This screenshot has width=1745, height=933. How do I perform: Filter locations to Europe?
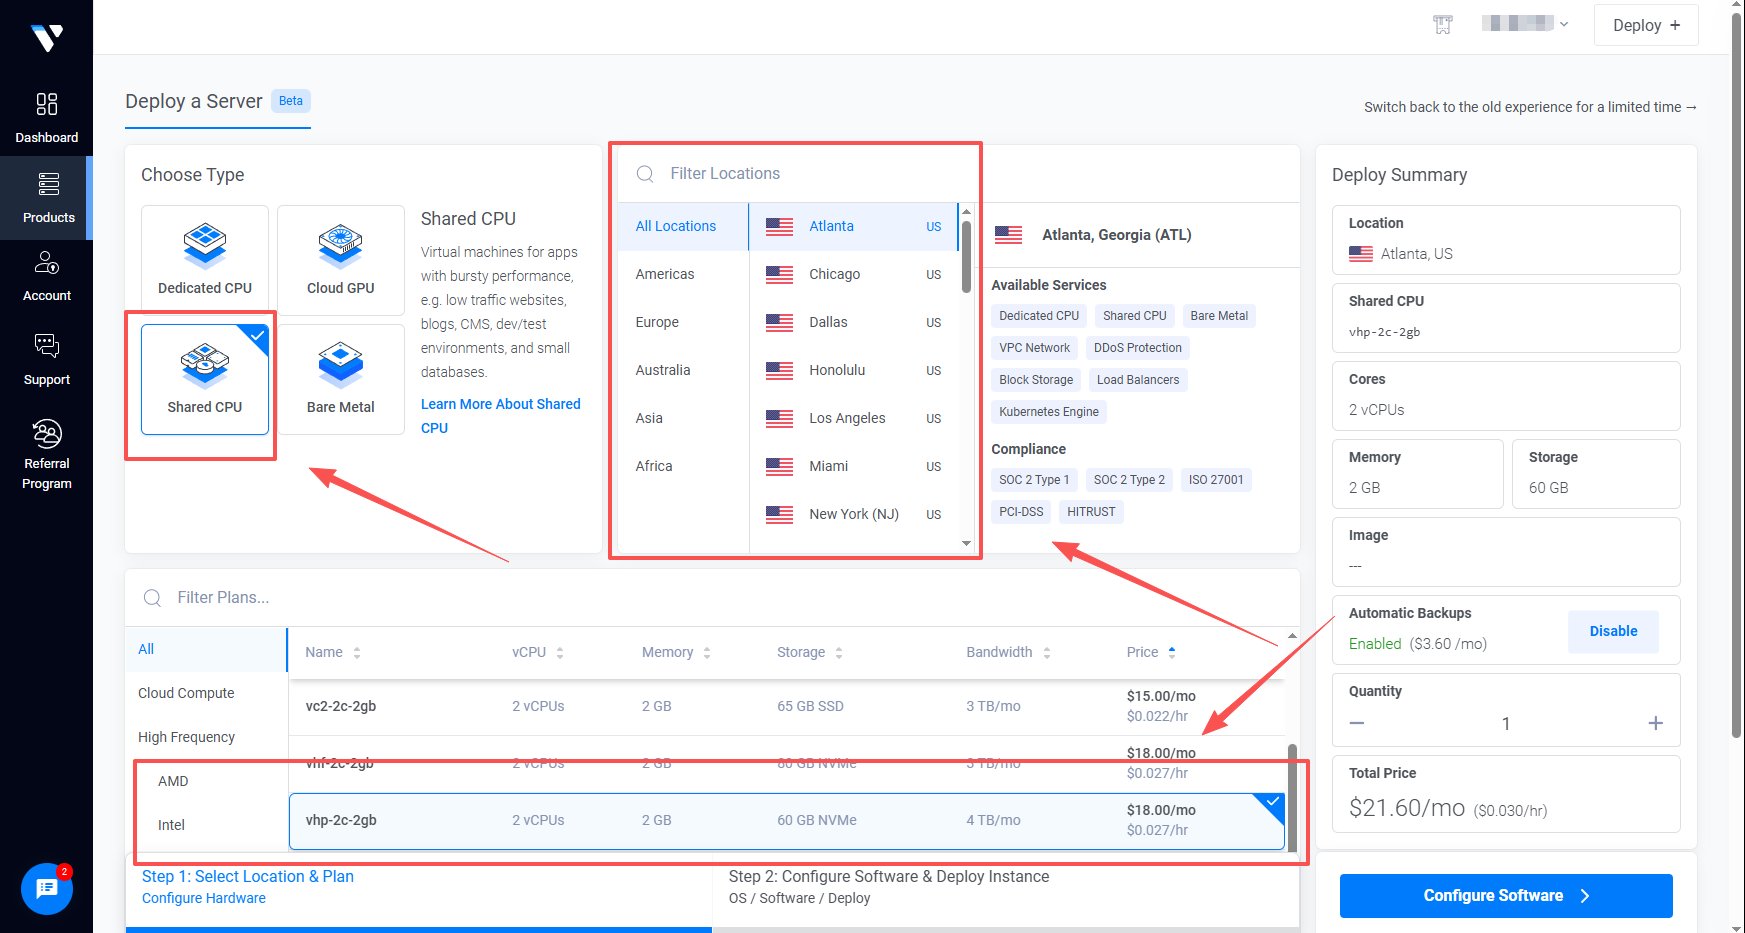pos(683,322)
